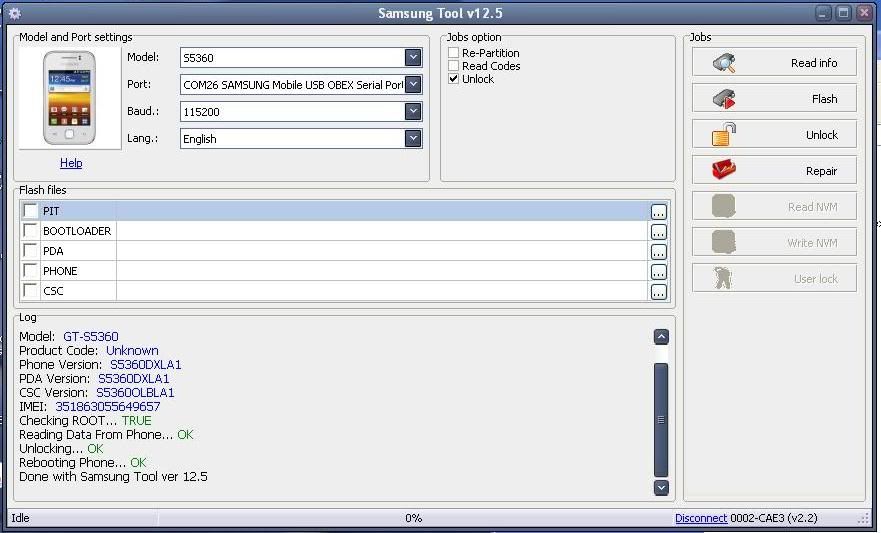Select the PHONE row label

60,271
